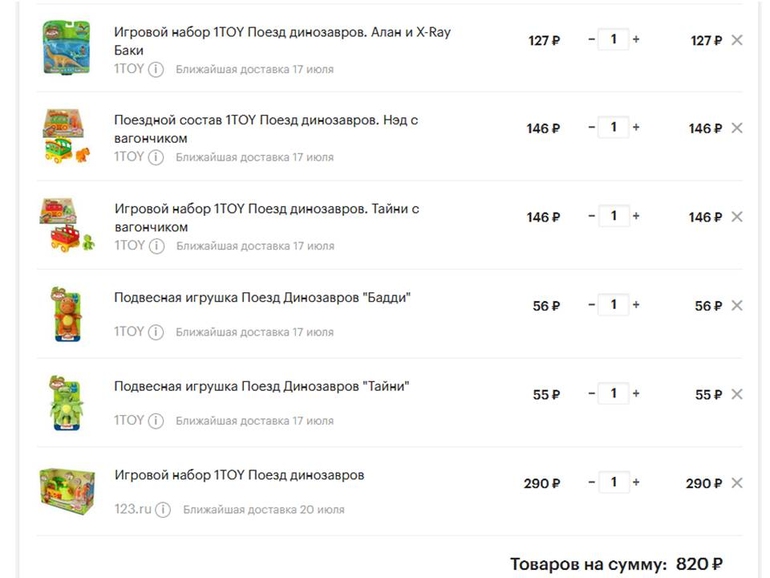Increase quantity of Алан и X-Ray Баки

pos(636,40)
